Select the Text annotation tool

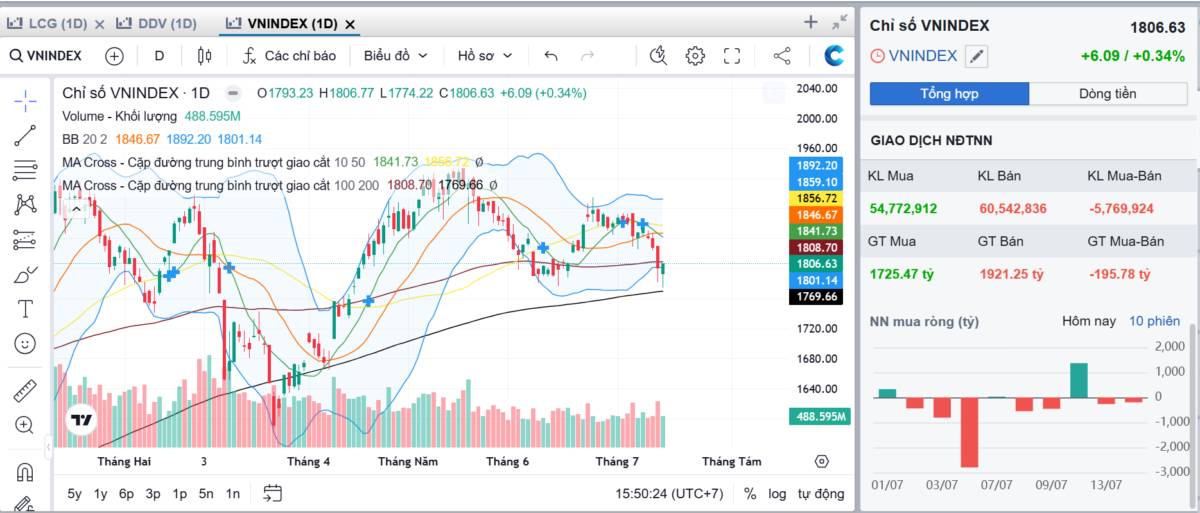point(25,308)
